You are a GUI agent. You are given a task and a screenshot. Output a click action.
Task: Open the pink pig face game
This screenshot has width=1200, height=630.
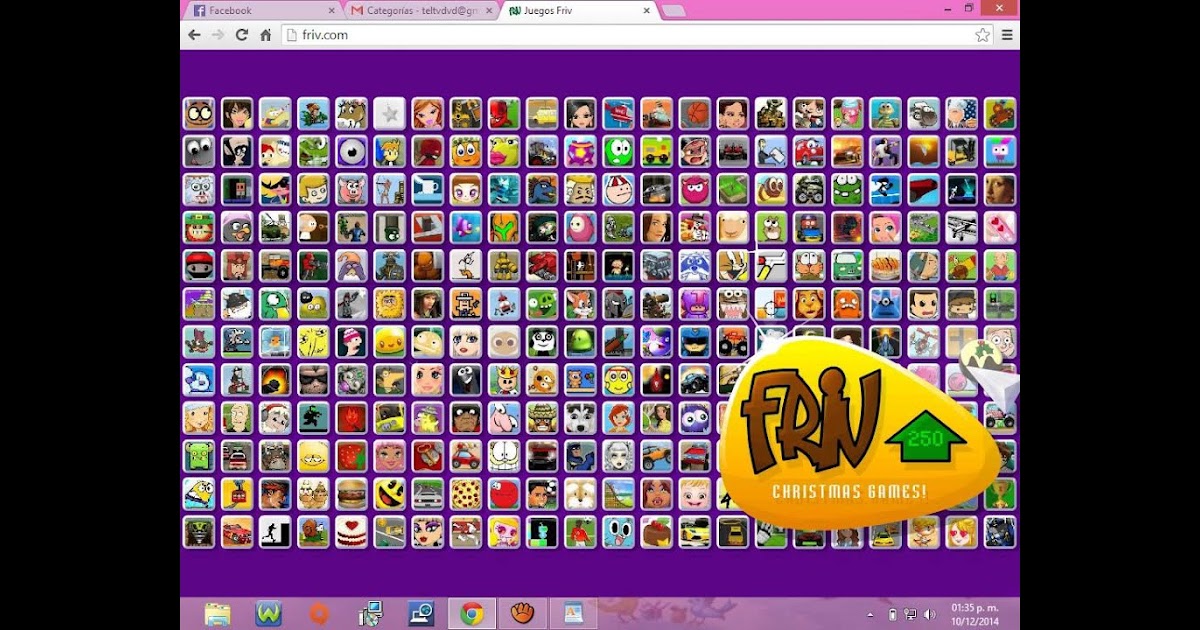coord(352,189)
